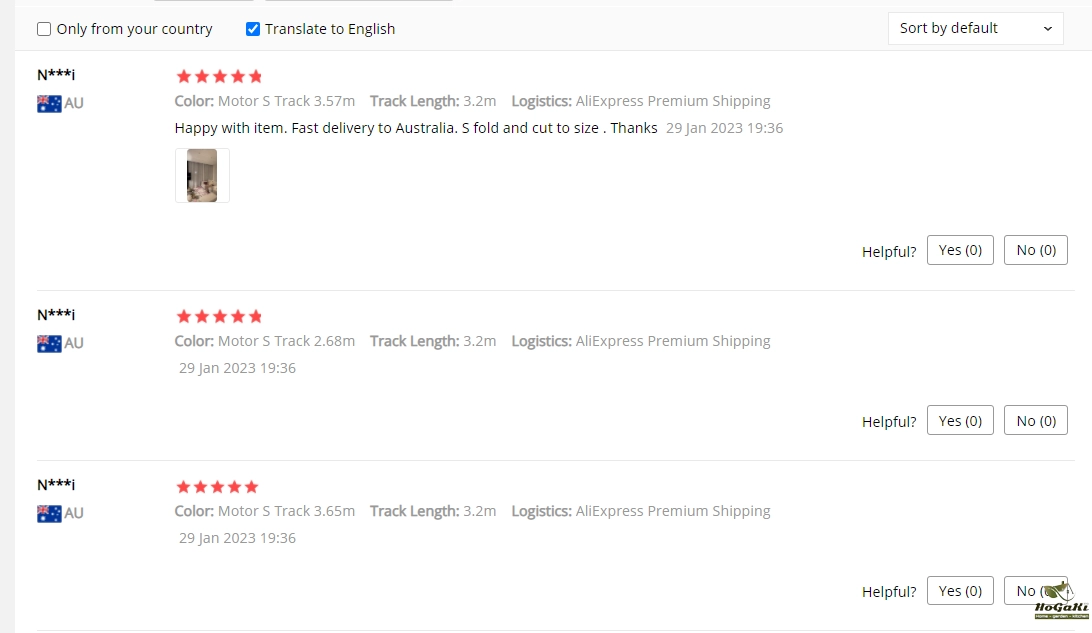Enable Only from your country checkbox
The image size is (1092, 633).
44,29
